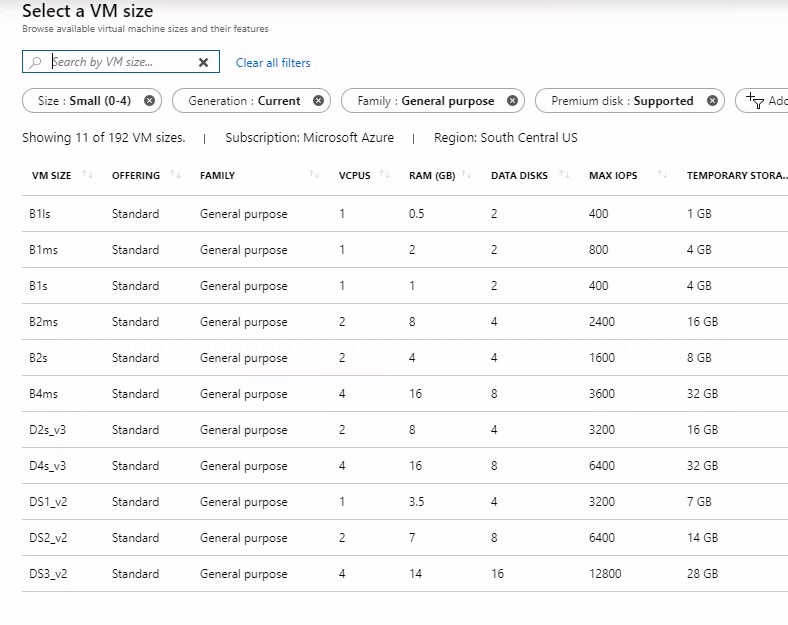Select the DS1_v2 VM size row
Image resolution: width=788 pixels, height=625 pixels.
point(405,502)
